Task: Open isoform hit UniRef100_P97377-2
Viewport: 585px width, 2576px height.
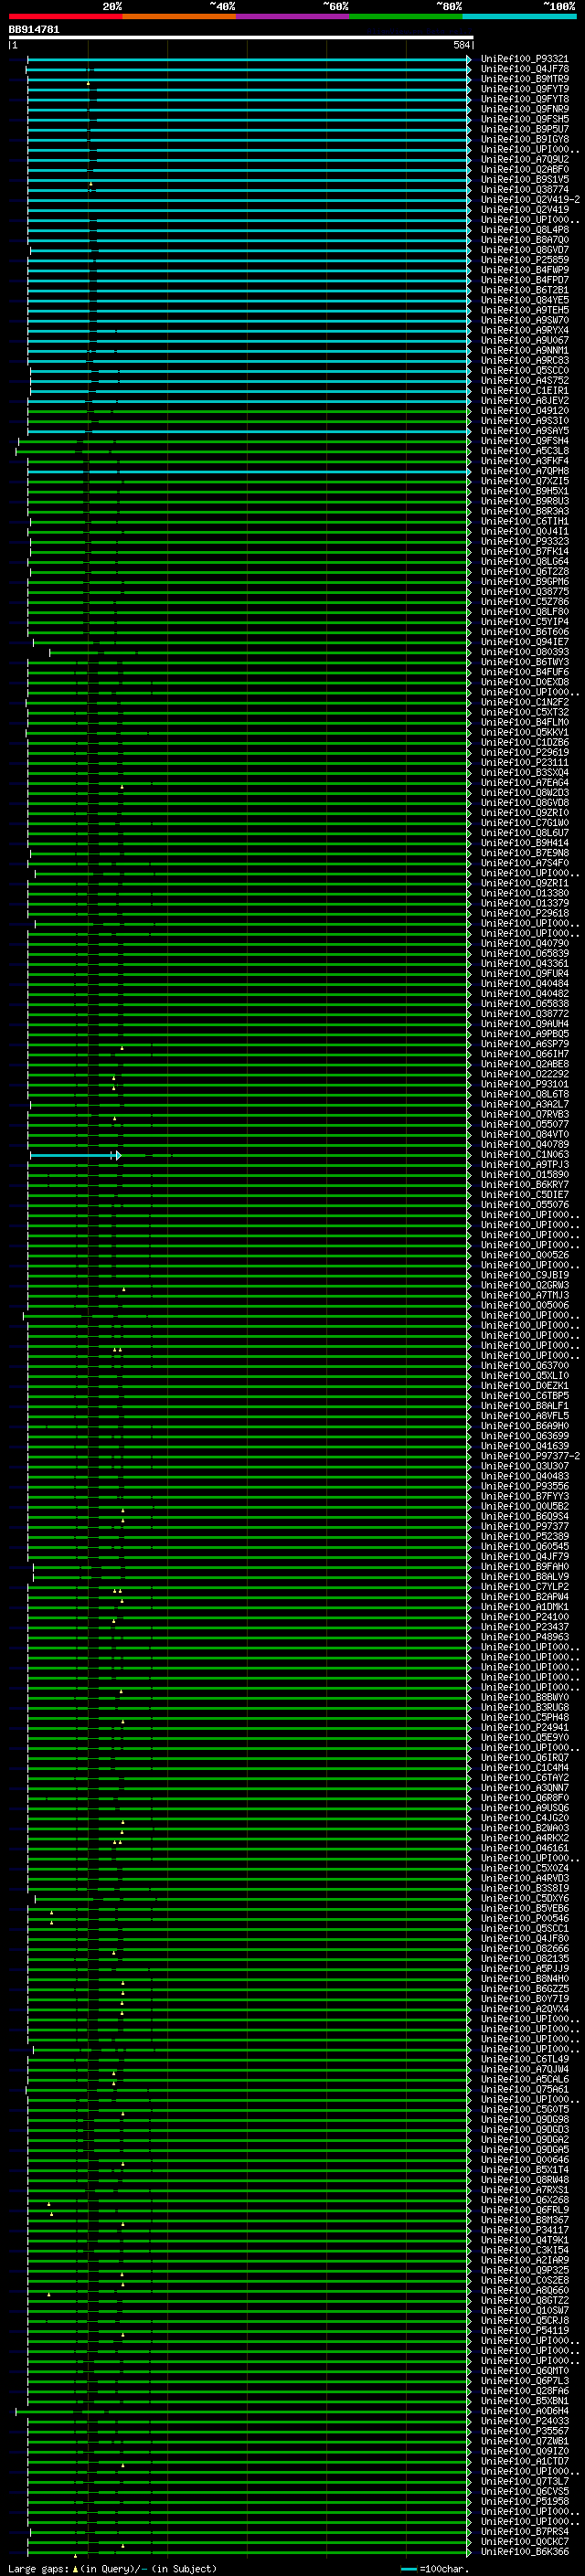Action: point(530,1456)
